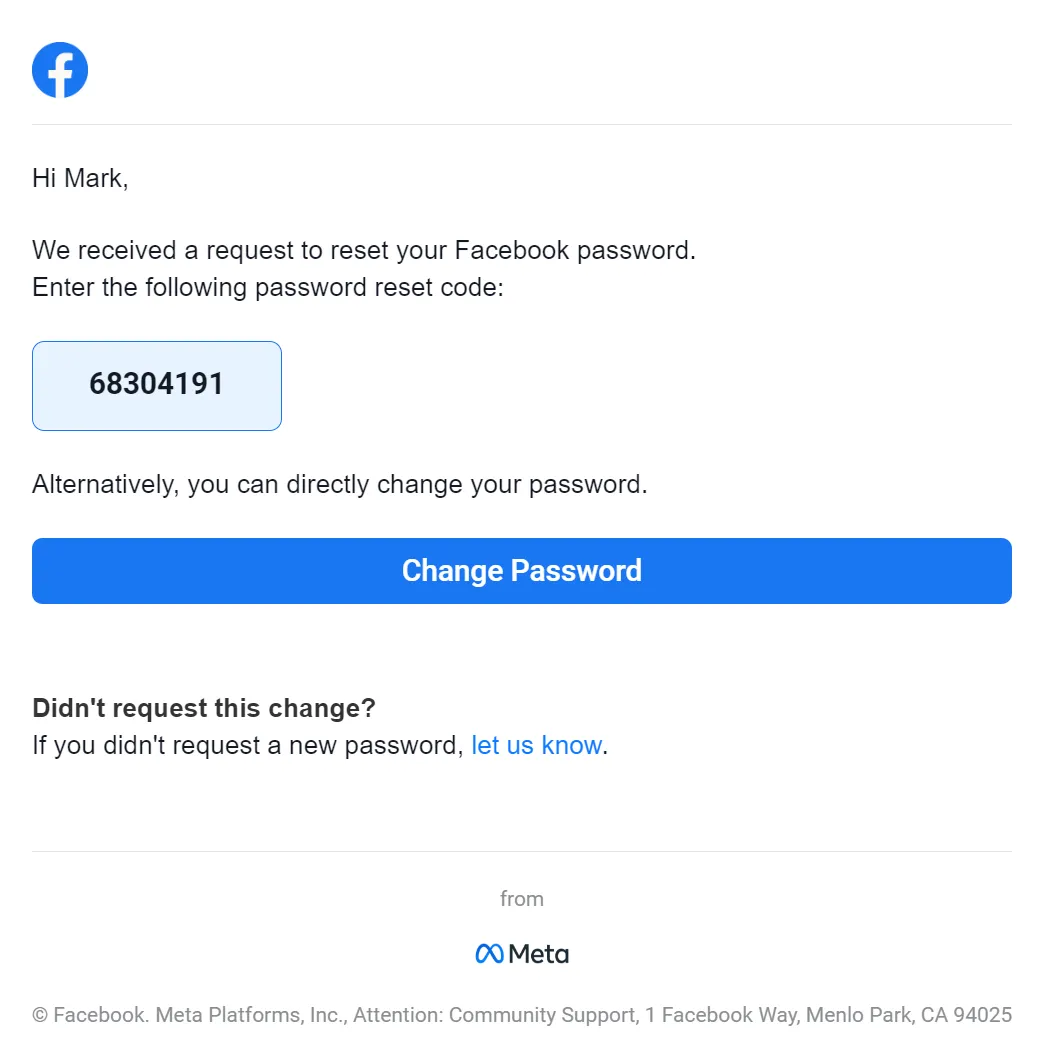
Task: Click the "from" label above Meta
Action: 522,898
